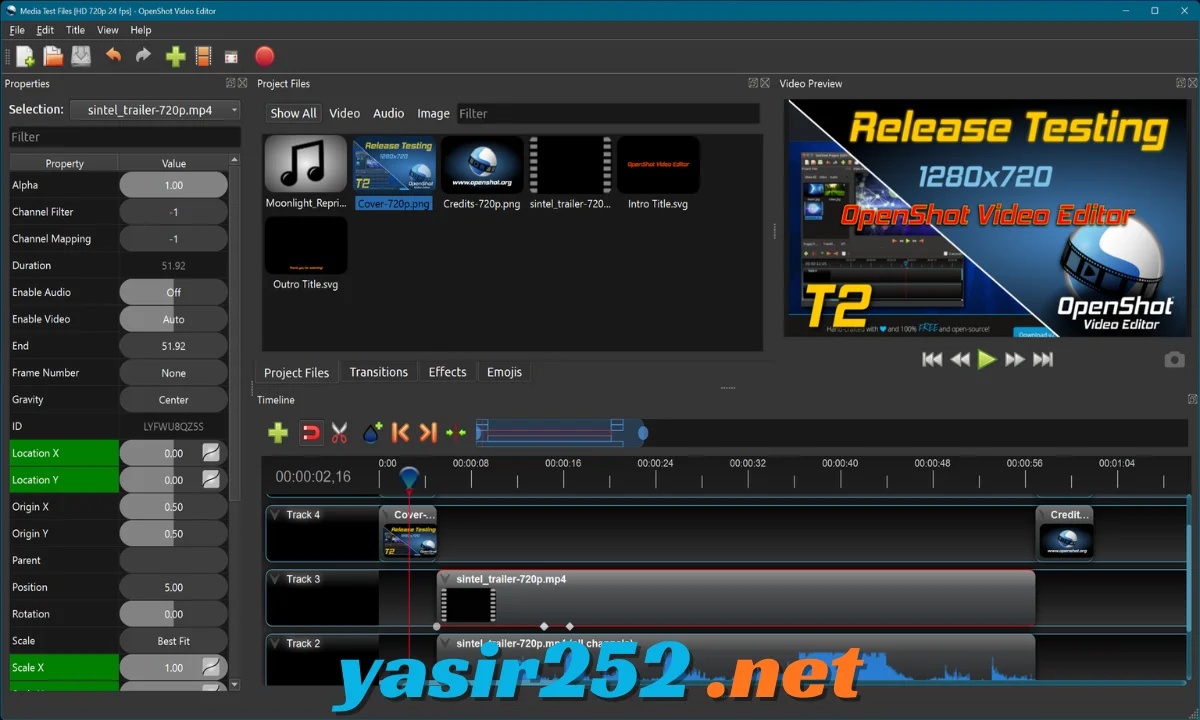Save current frame with camera icon
The image size is (1200, 720).
[x=1175, y=360]
